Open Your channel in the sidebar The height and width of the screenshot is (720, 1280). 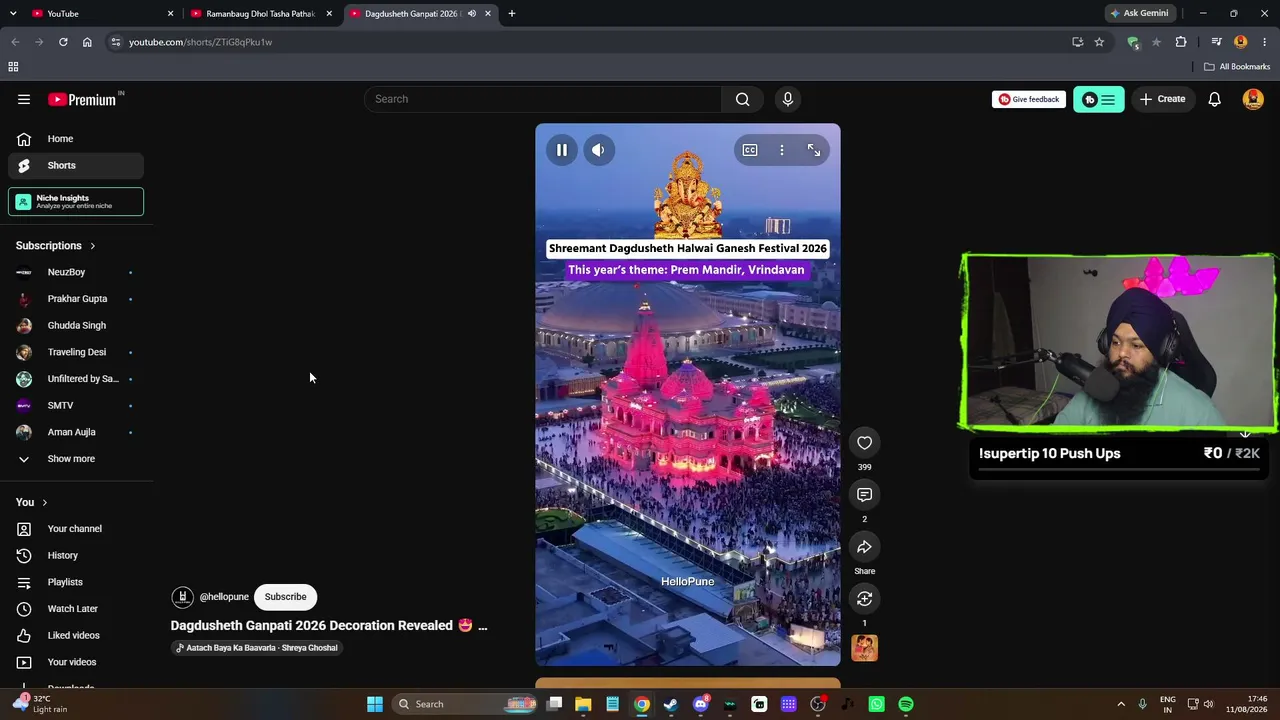click(x=76, y=529)
